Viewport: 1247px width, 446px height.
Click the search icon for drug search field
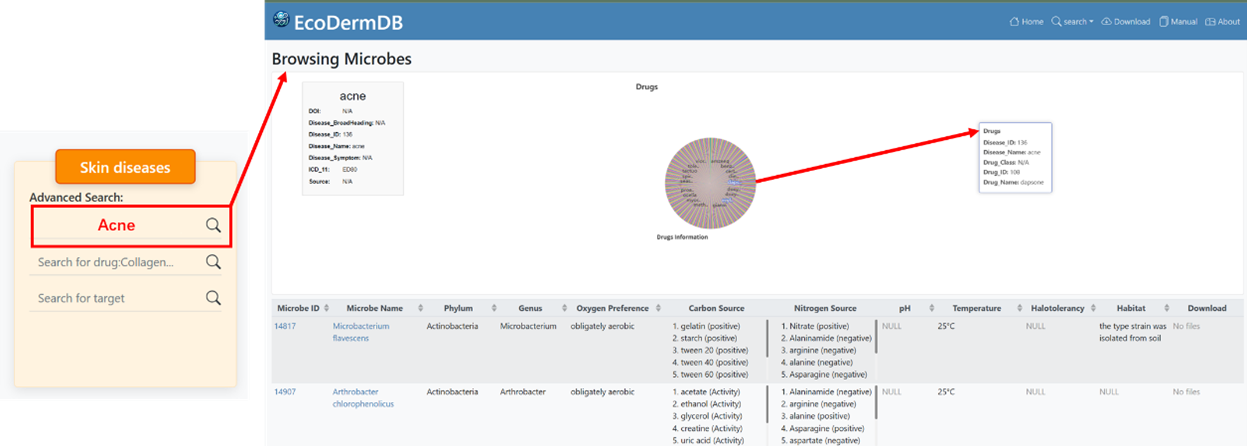click(x=213, y=262)
